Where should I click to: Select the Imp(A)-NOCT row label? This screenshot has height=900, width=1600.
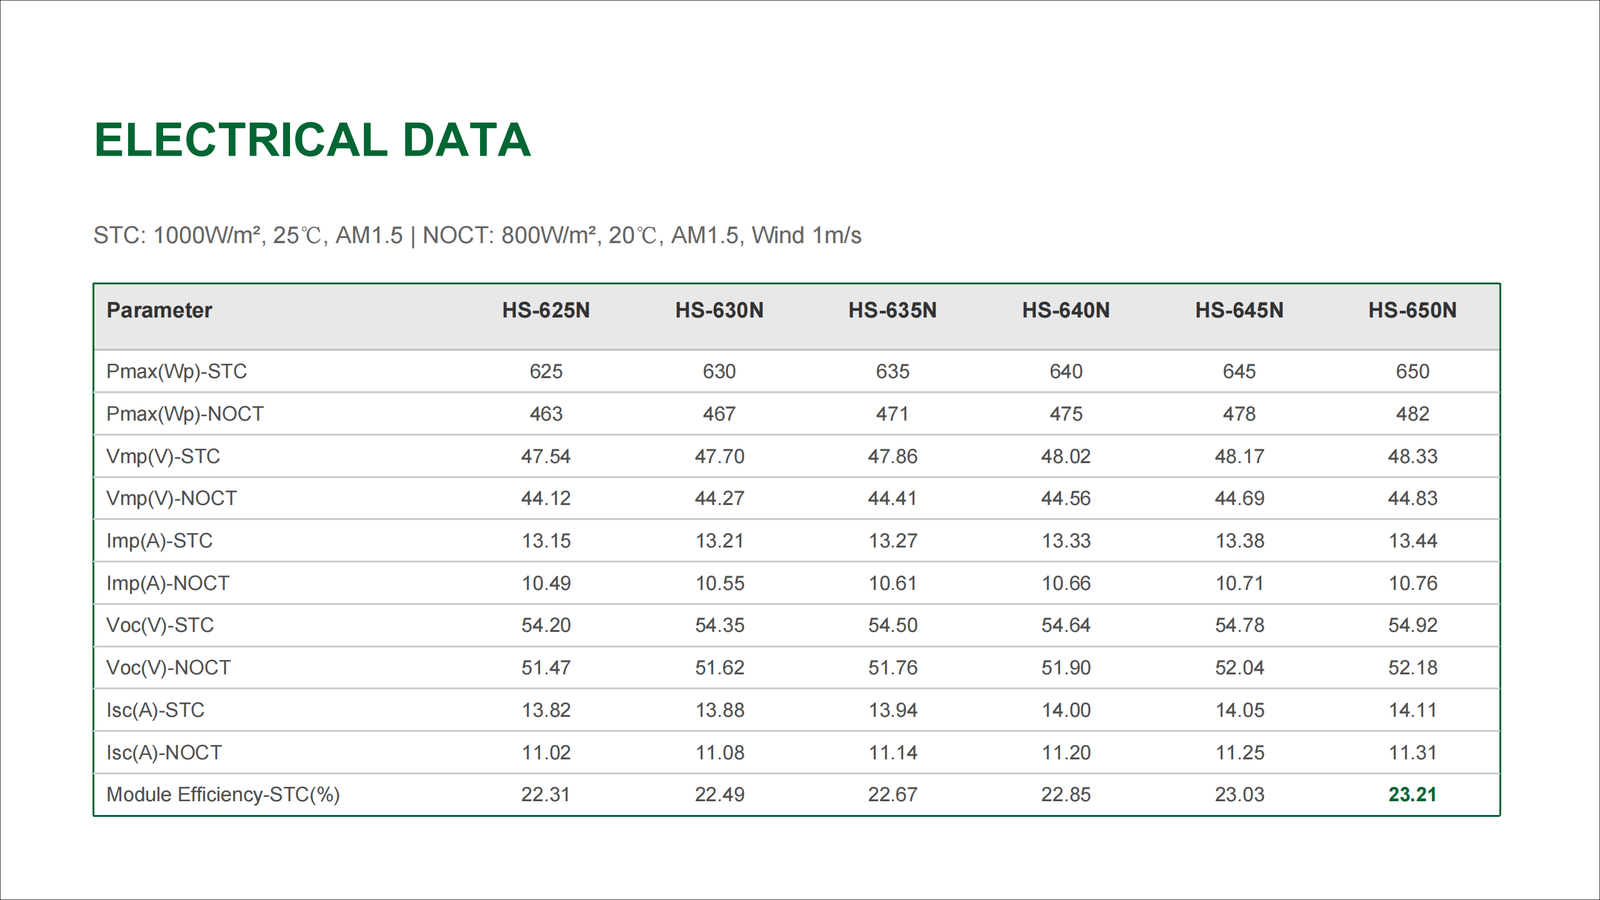pos(168,584)
